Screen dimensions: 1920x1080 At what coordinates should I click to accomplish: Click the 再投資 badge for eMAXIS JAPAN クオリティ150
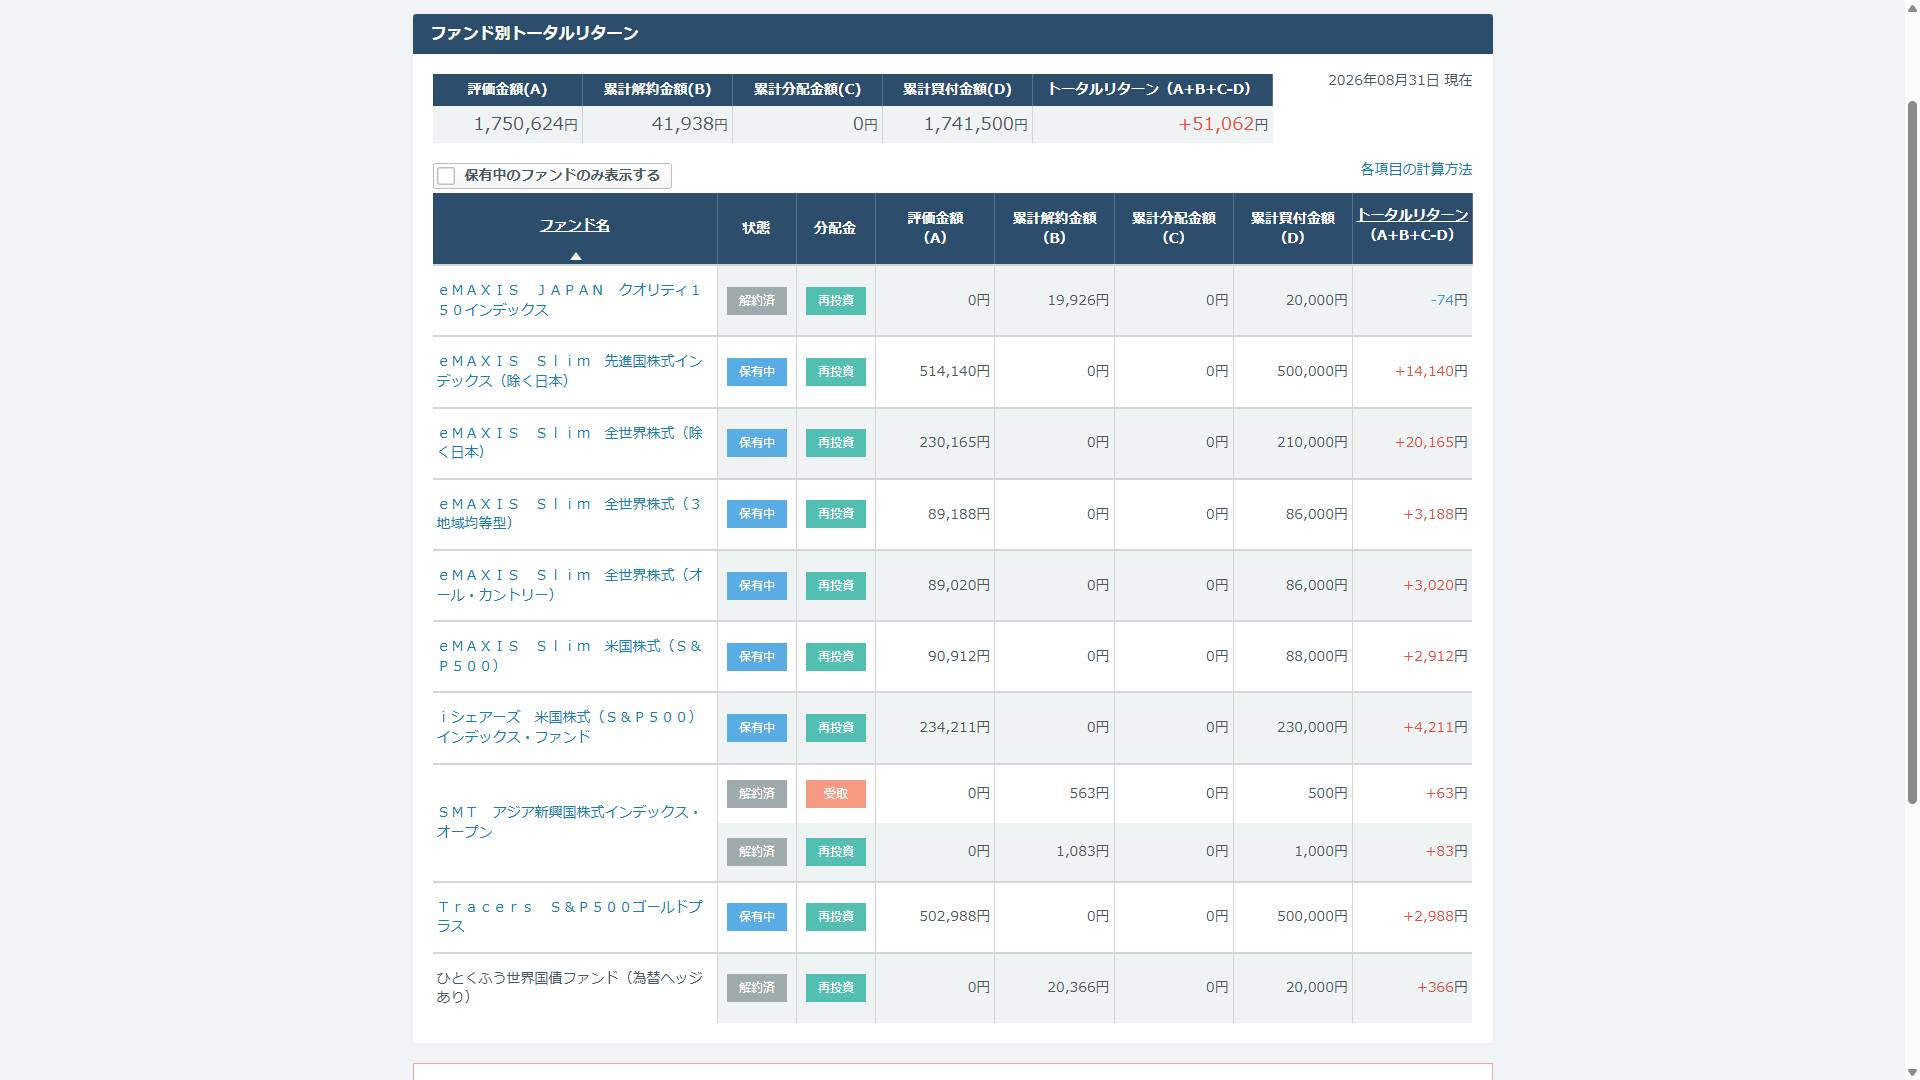click(836, 301)
